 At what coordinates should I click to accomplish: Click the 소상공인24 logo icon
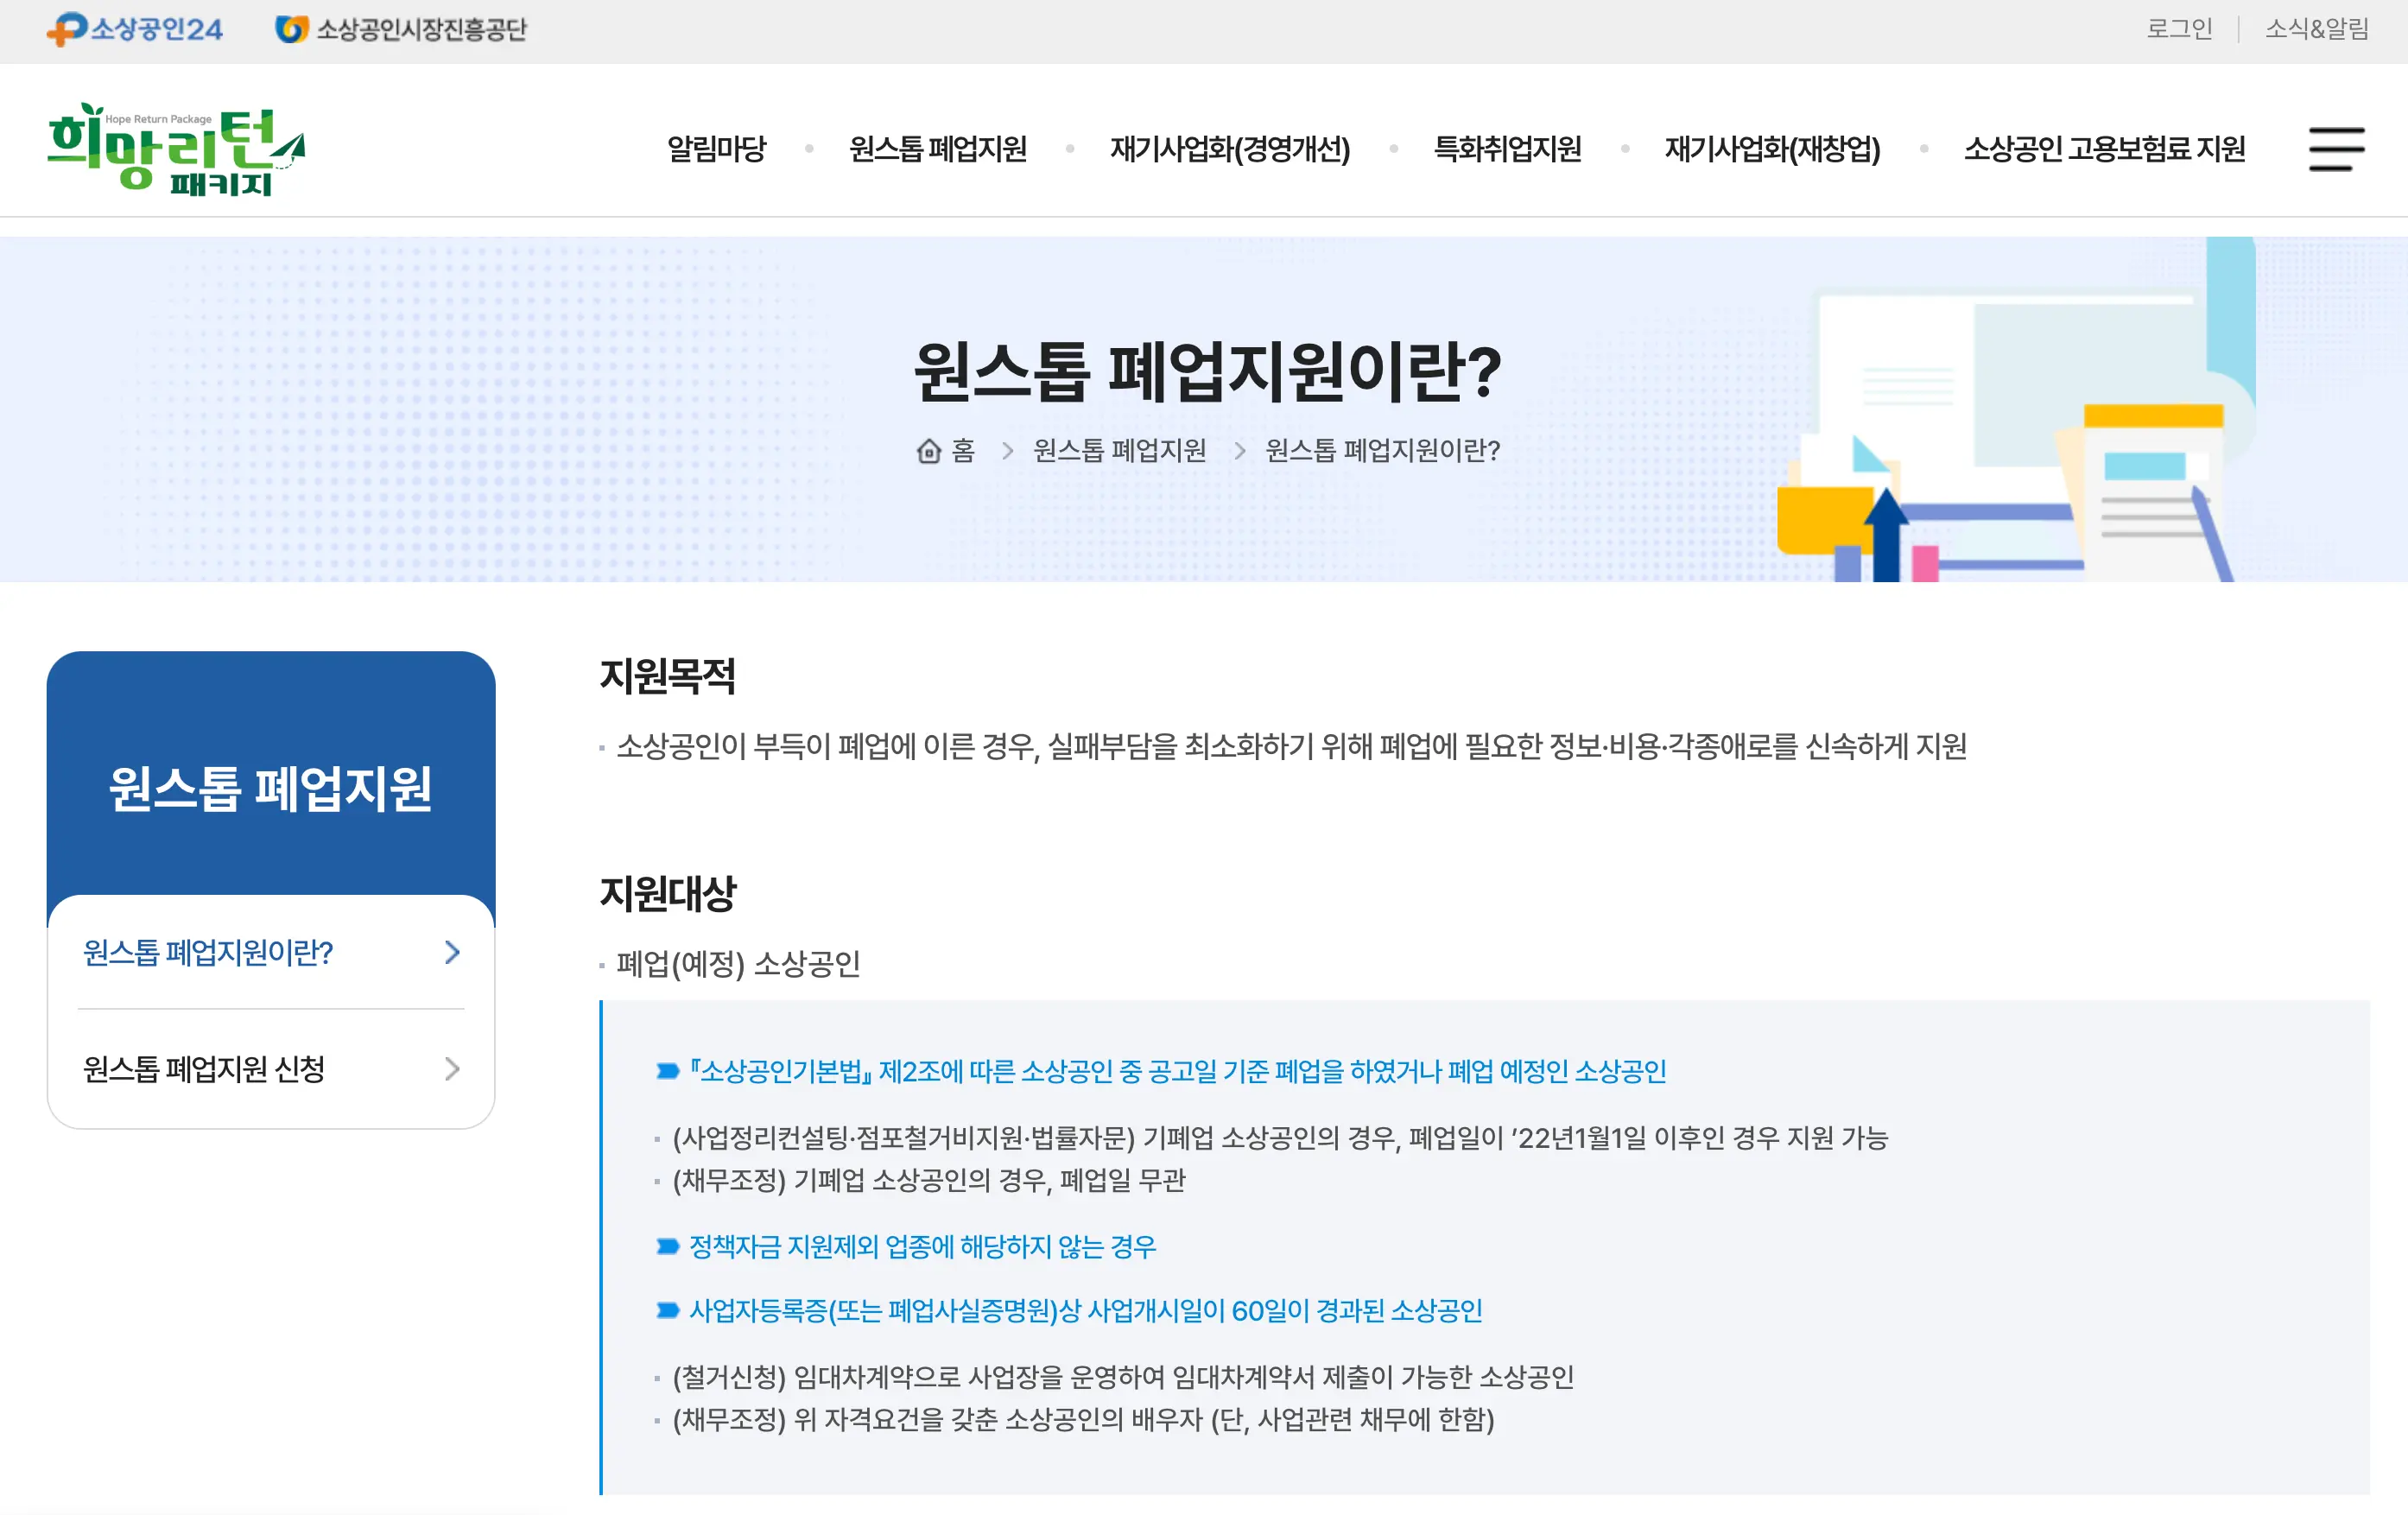(x=66, y=29)
